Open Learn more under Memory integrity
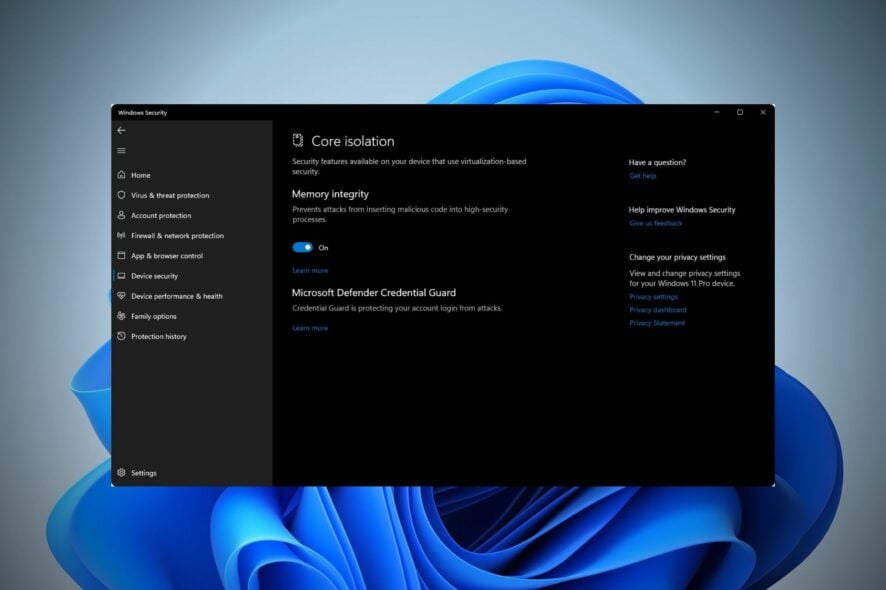 pyautogui.click(x=309, y=271)
